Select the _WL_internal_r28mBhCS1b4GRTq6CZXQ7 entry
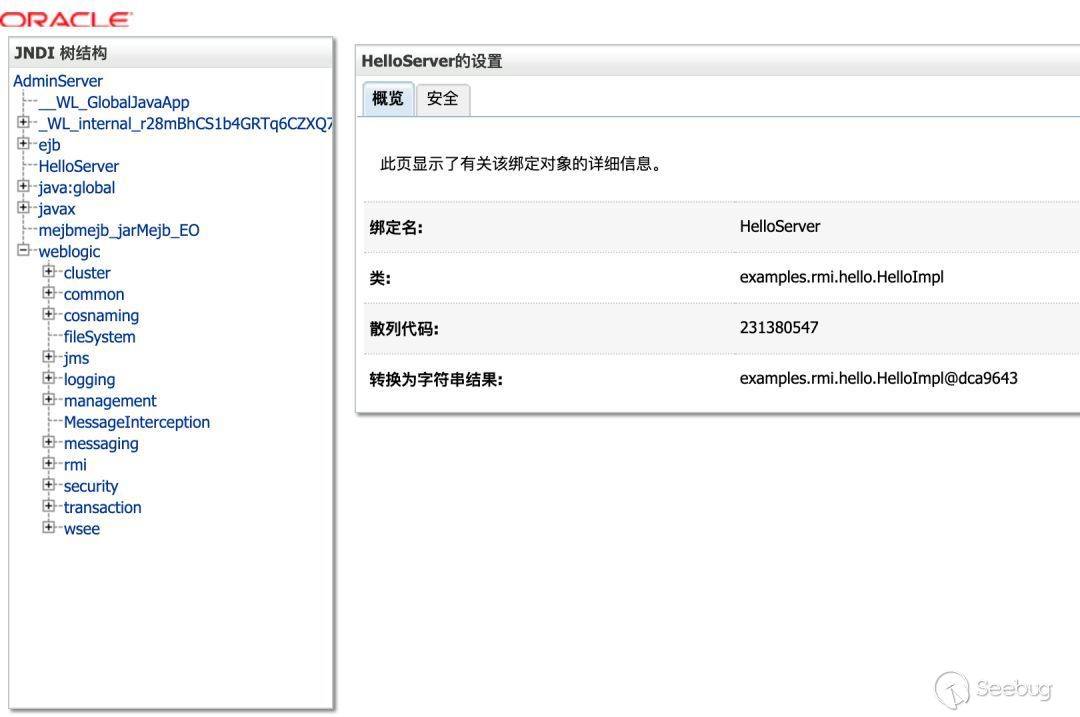1080x717 pixels. click(185, 124)
